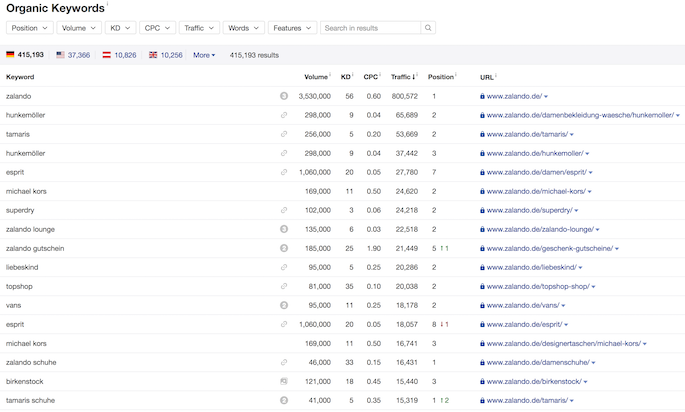Viewport: 685px width, 412px height.
Task: Open the www.zalando.de/geschenk-gutscheine/ link
Action: (x=550, y=248)
